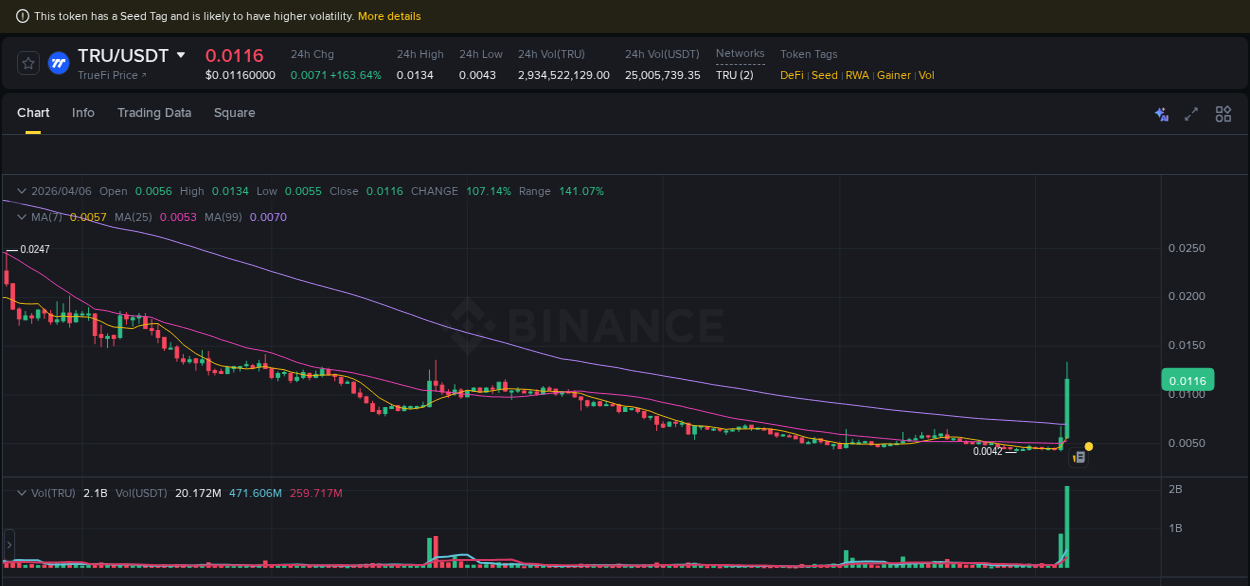Click the volume MA value 259.717M
This screenshot has width=1250, height=586.
click(316, 493)
